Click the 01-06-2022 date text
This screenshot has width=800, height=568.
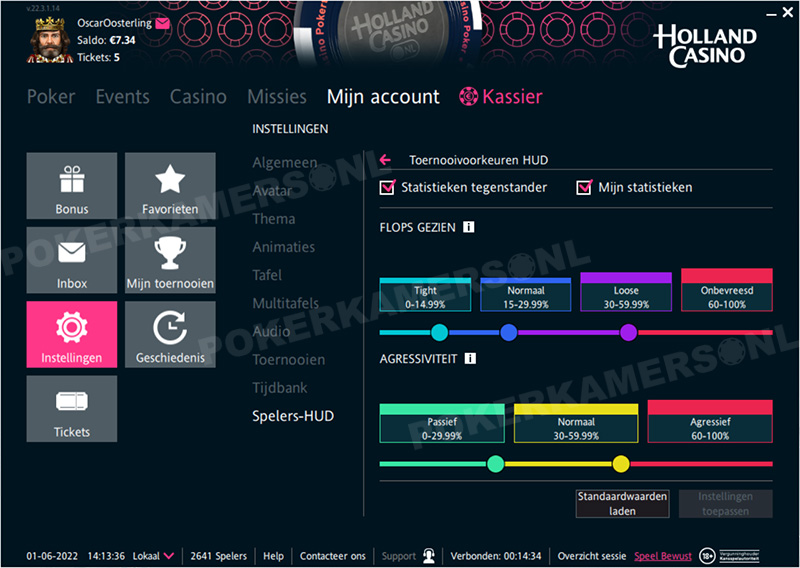pos(52,556)
